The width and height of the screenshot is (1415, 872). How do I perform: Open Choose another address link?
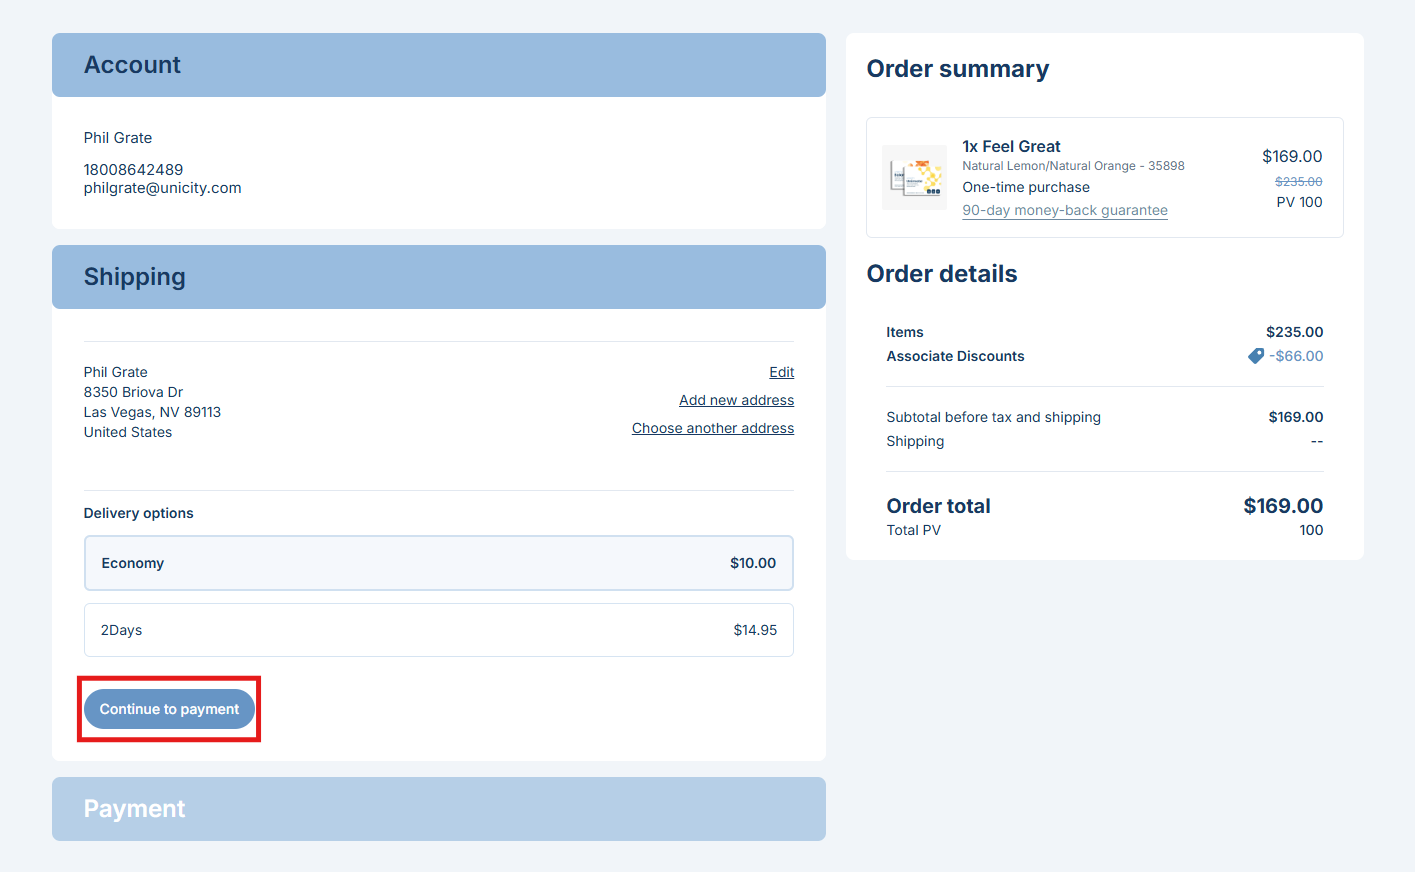[712, 428]
